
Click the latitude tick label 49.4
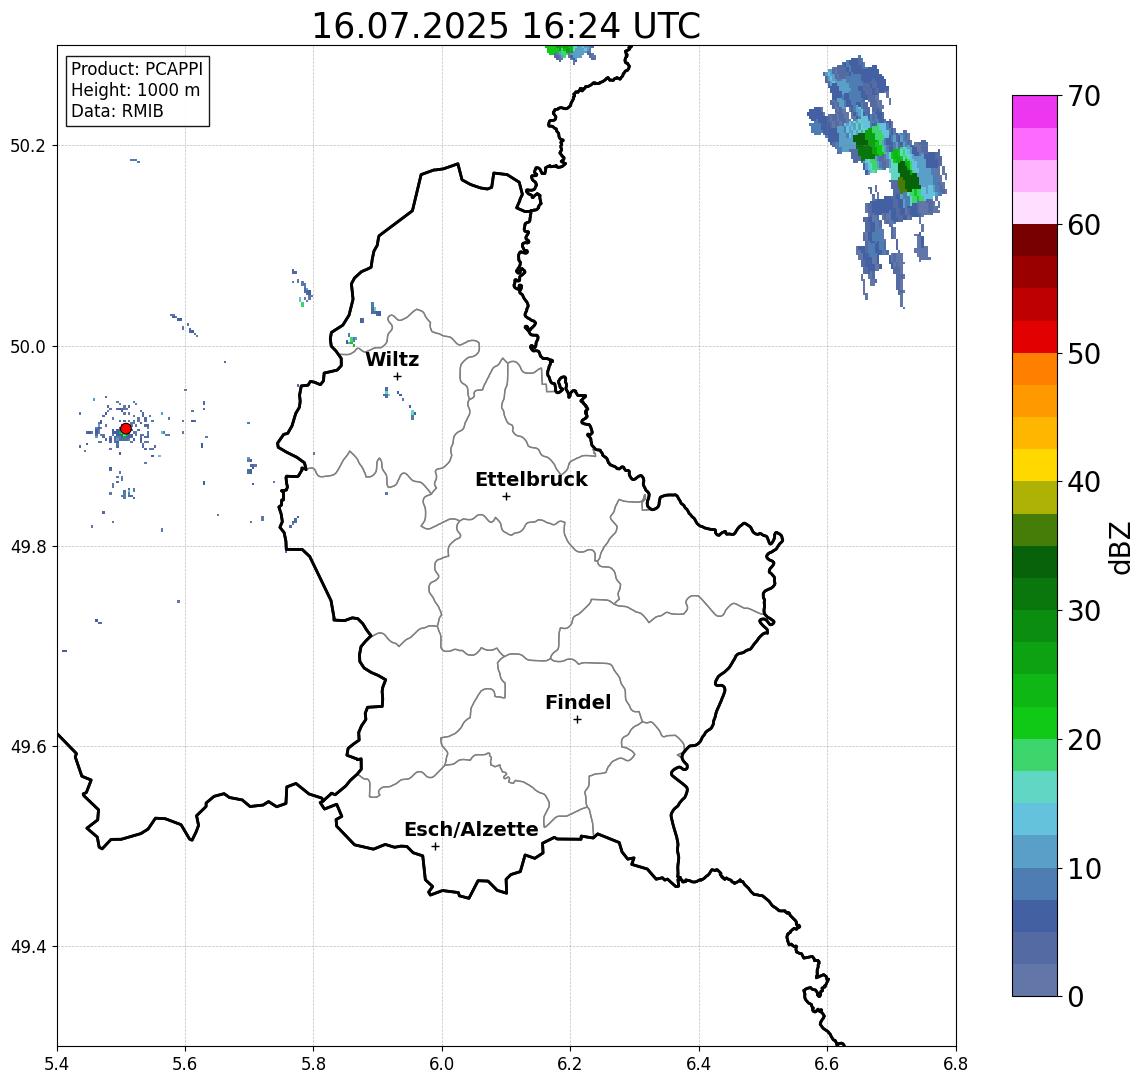click(28, 947)
